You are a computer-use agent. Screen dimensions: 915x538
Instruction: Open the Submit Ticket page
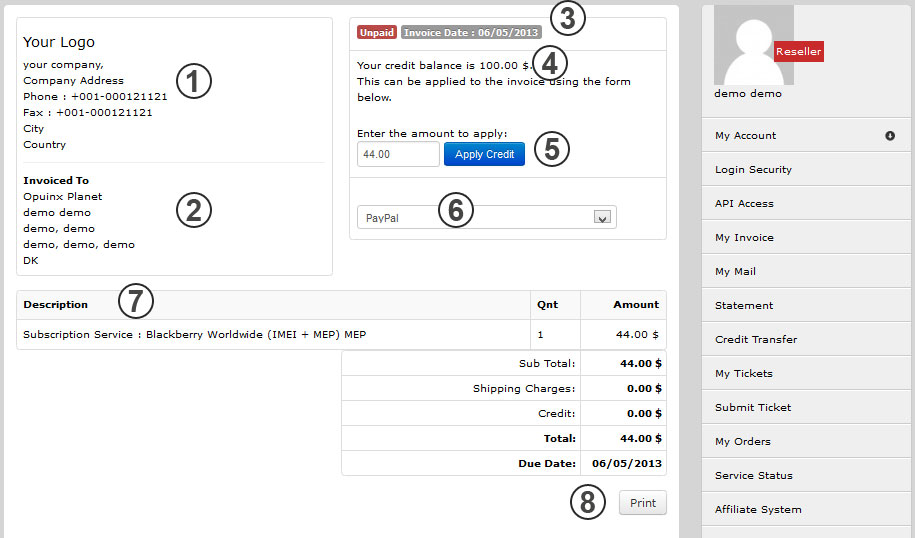coord(753,408)
